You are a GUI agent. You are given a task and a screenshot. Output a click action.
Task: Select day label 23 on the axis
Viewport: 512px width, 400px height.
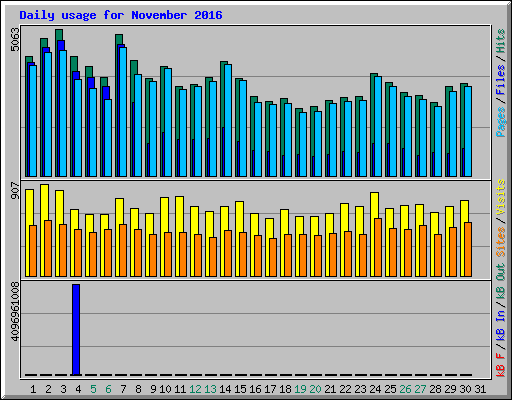360,389
